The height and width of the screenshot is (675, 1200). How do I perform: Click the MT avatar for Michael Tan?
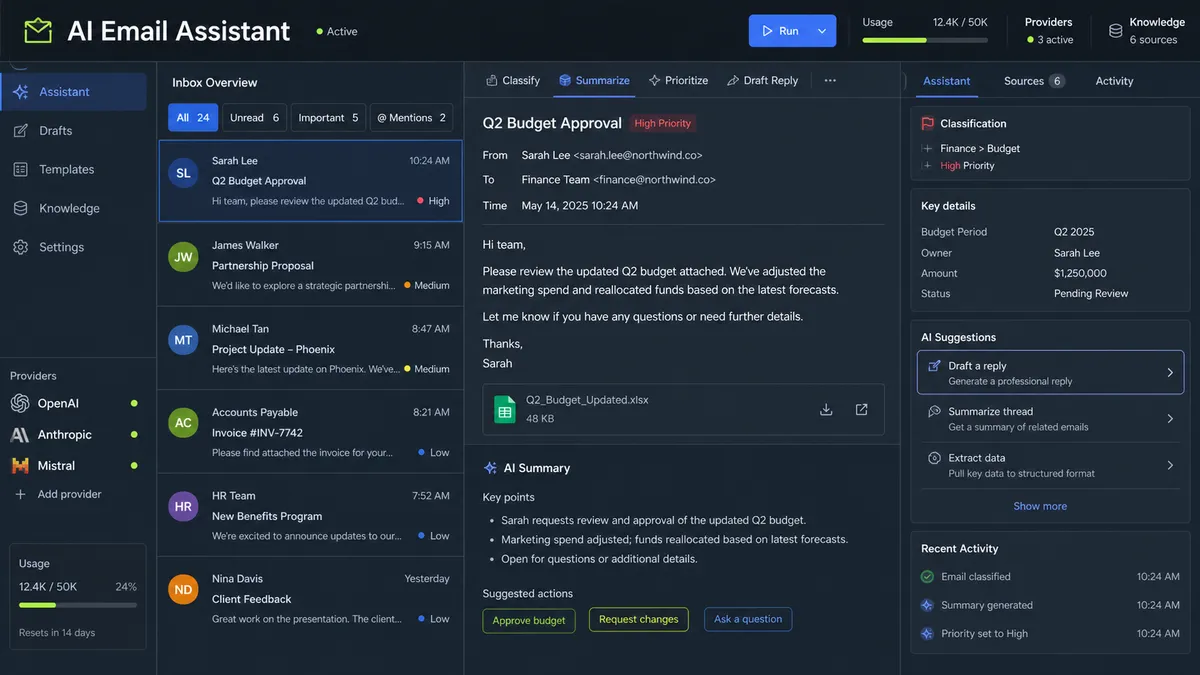183,340
